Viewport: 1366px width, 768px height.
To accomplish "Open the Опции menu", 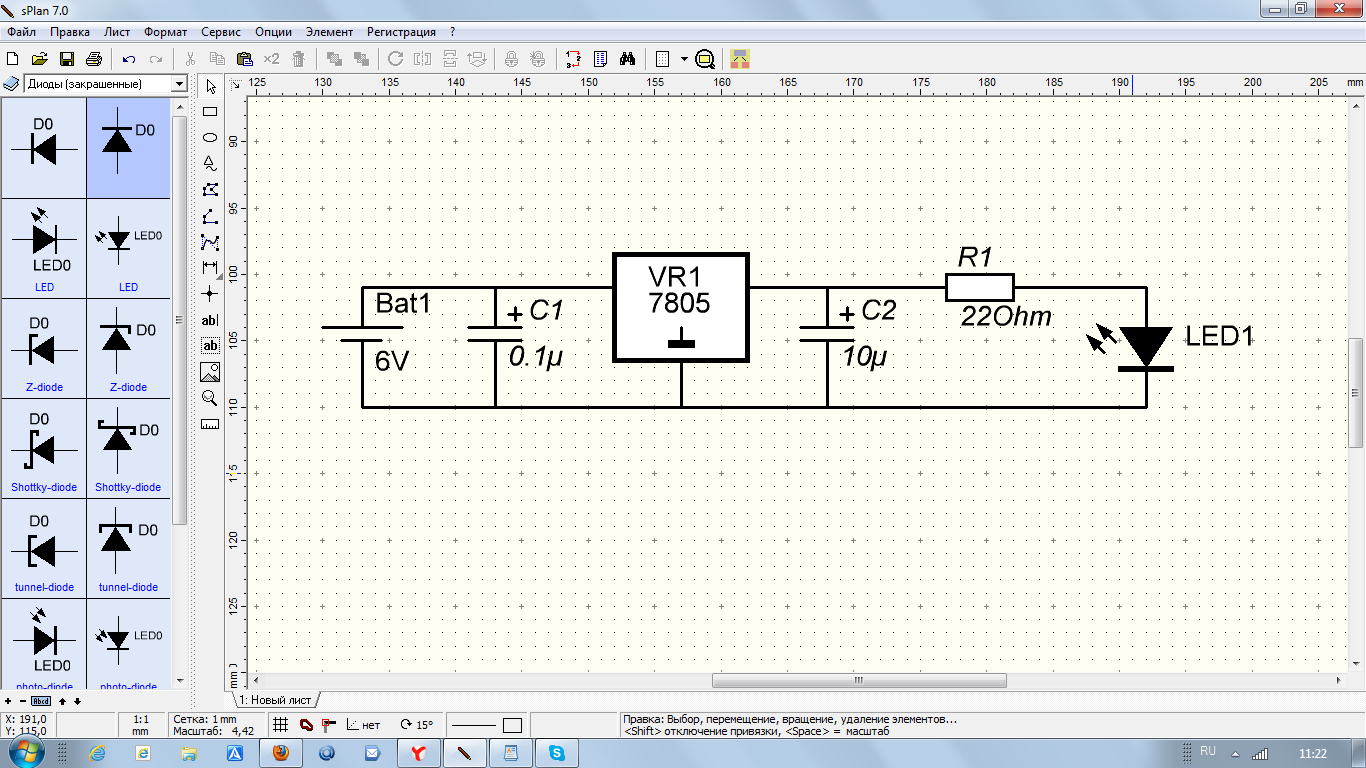I will (x=274, y=32).
